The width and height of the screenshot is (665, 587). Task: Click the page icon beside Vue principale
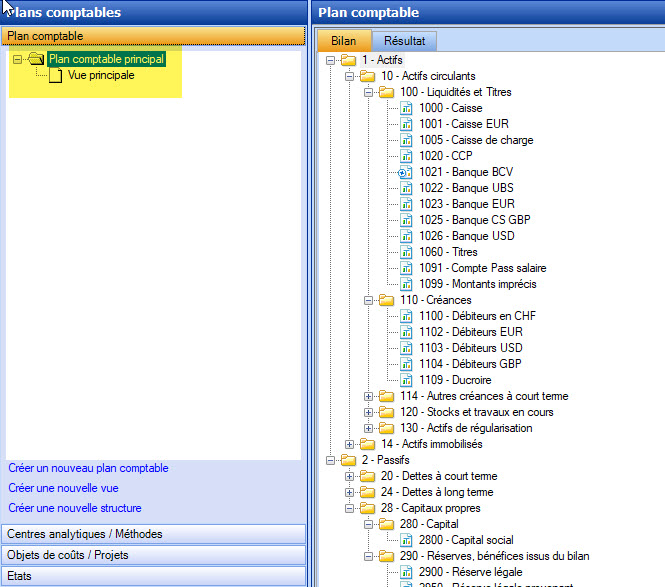coord(56,75)
